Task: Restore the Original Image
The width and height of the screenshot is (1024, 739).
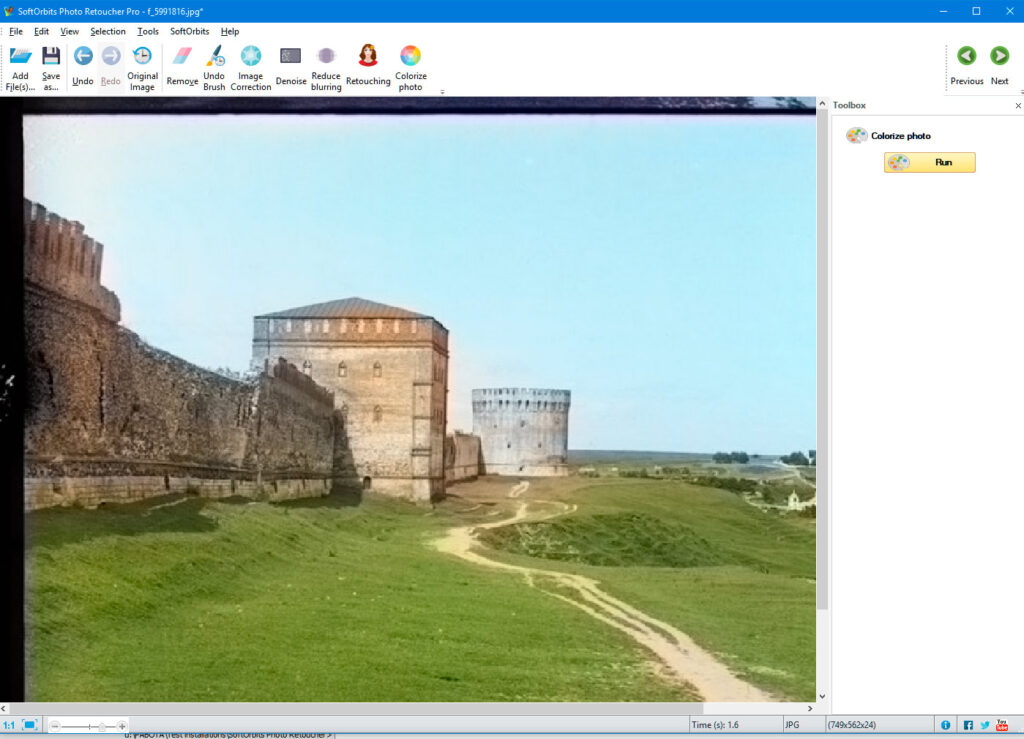Action: point(142,63)
